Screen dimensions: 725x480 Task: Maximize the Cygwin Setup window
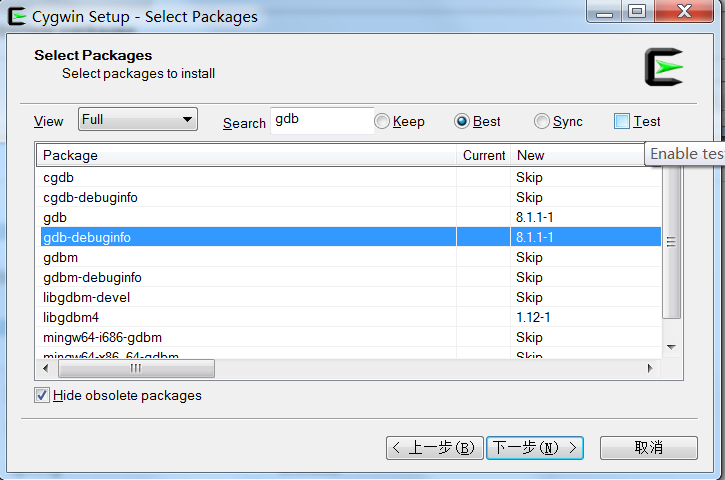tap(637, 12)
